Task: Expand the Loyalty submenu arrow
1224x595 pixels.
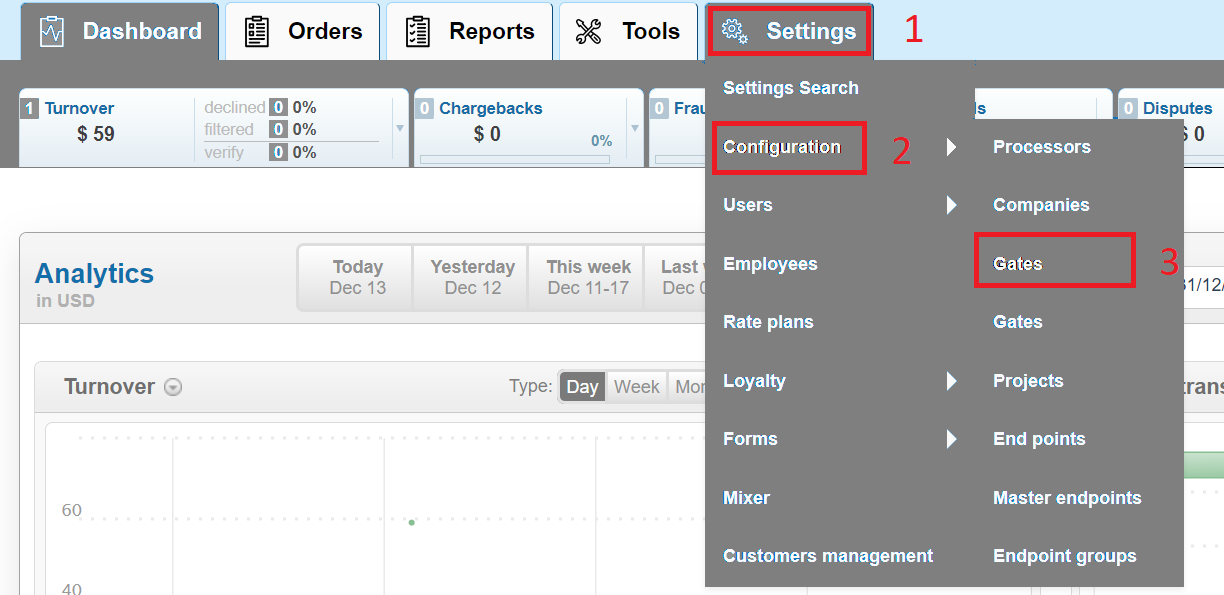Action: click(951, 381)
